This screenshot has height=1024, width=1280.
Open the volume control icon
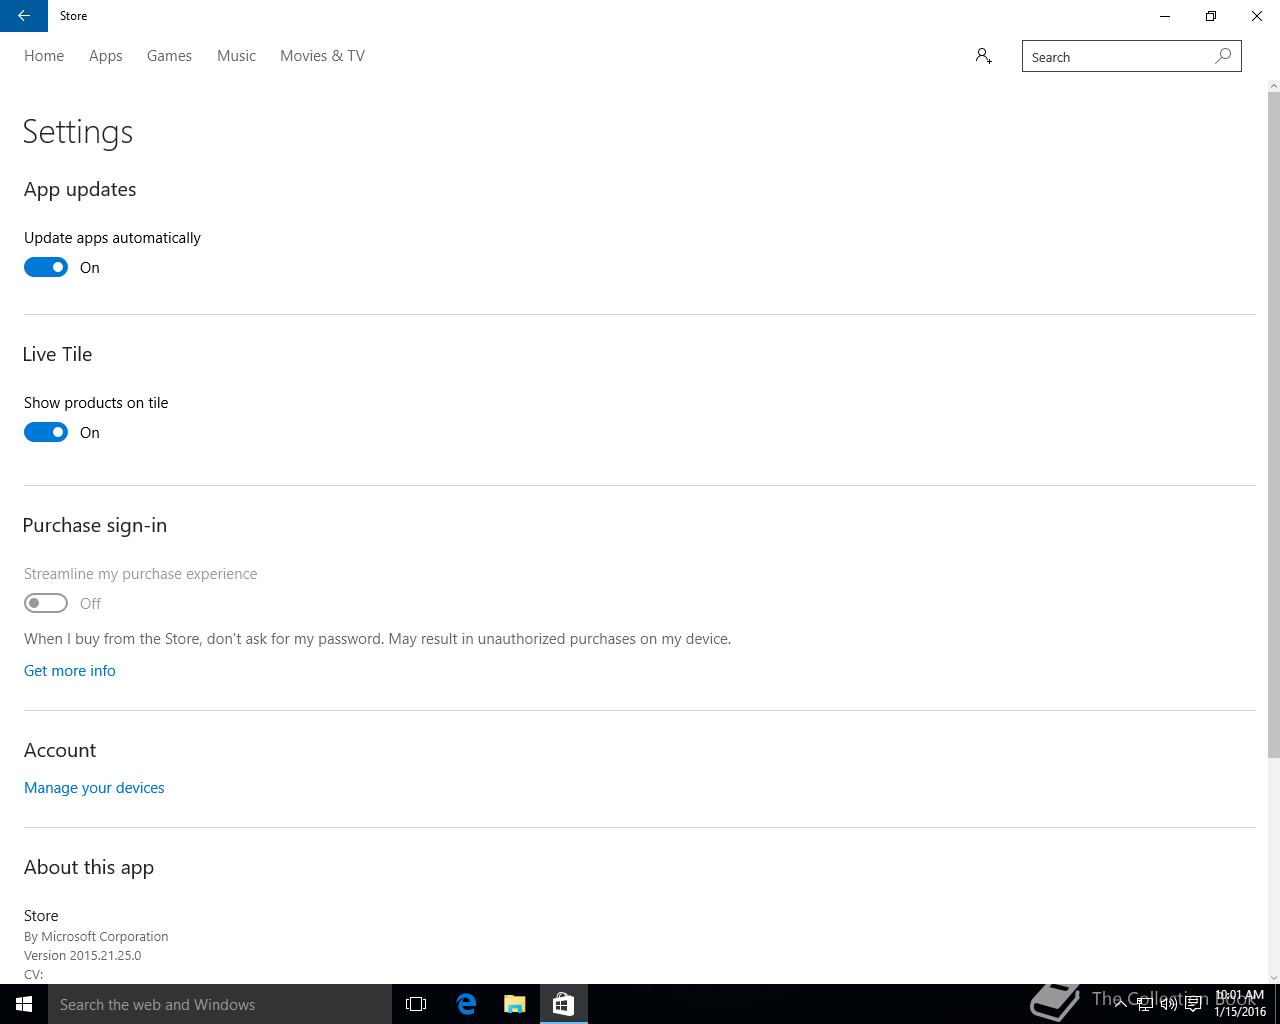1168,1004
